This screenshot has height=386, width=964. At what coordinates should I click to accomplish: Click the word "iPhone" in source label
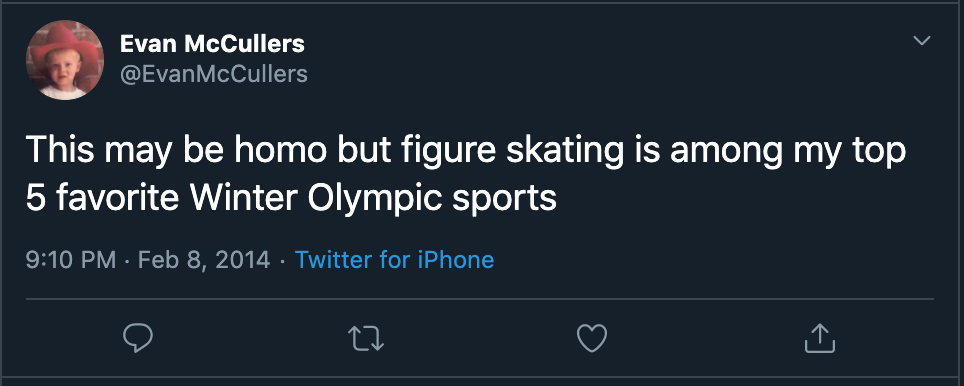[x=456, y=259]
